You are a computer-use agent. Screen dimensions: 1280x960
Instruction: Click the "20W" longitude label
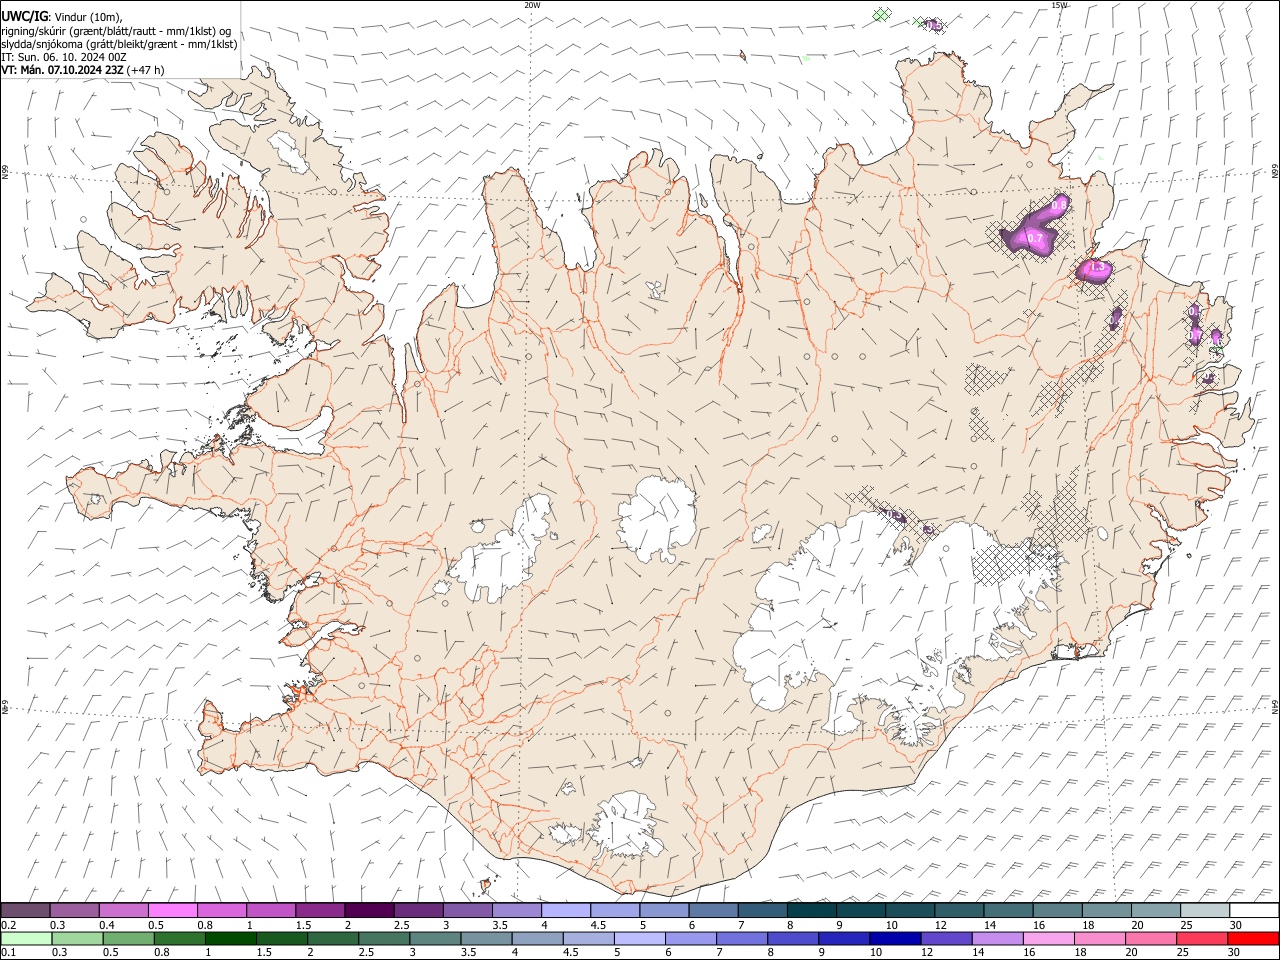(x=532, y=5)
